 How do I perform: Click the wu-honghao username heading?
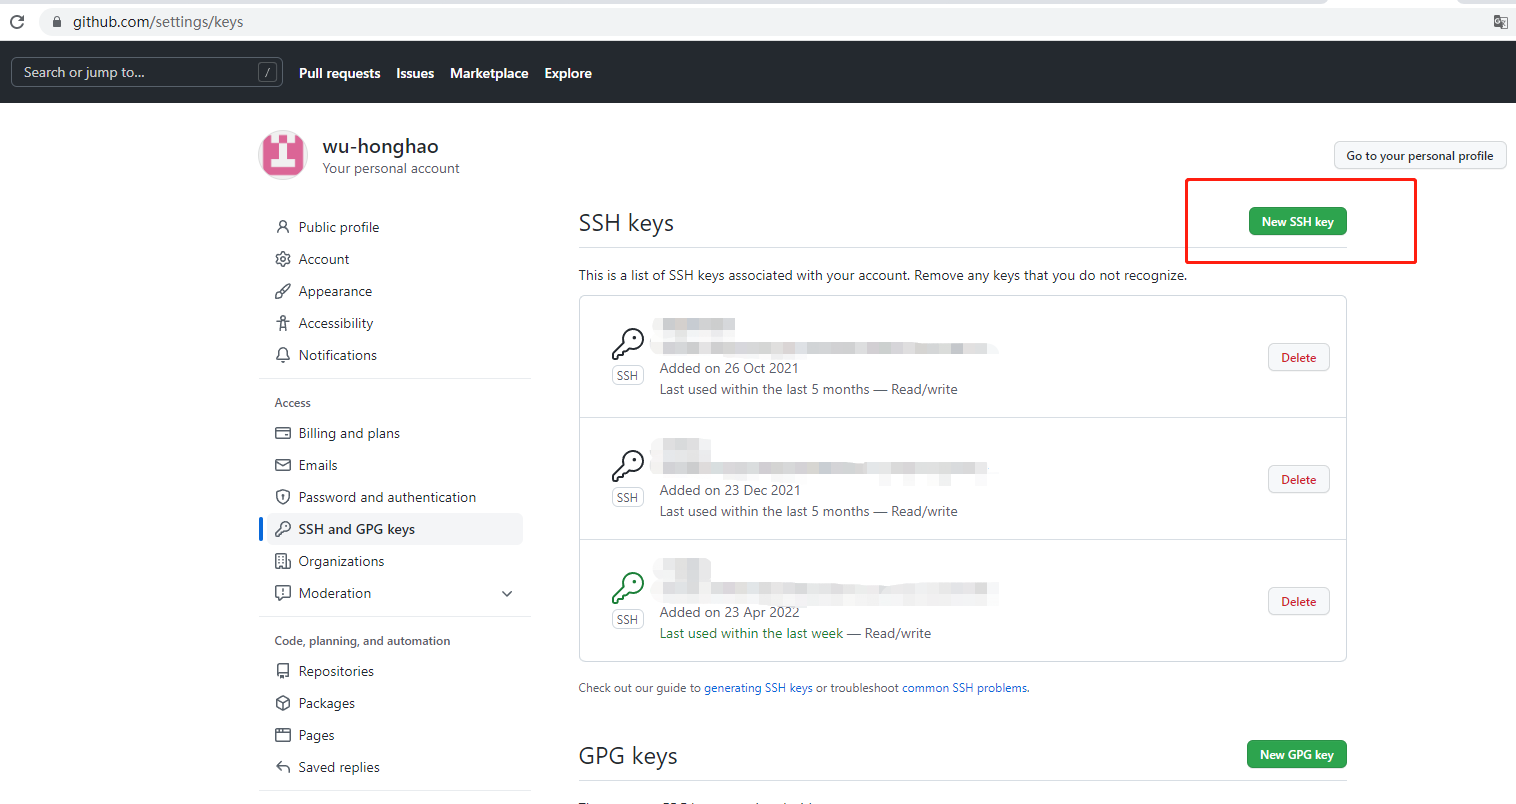(x=380, y=146)
